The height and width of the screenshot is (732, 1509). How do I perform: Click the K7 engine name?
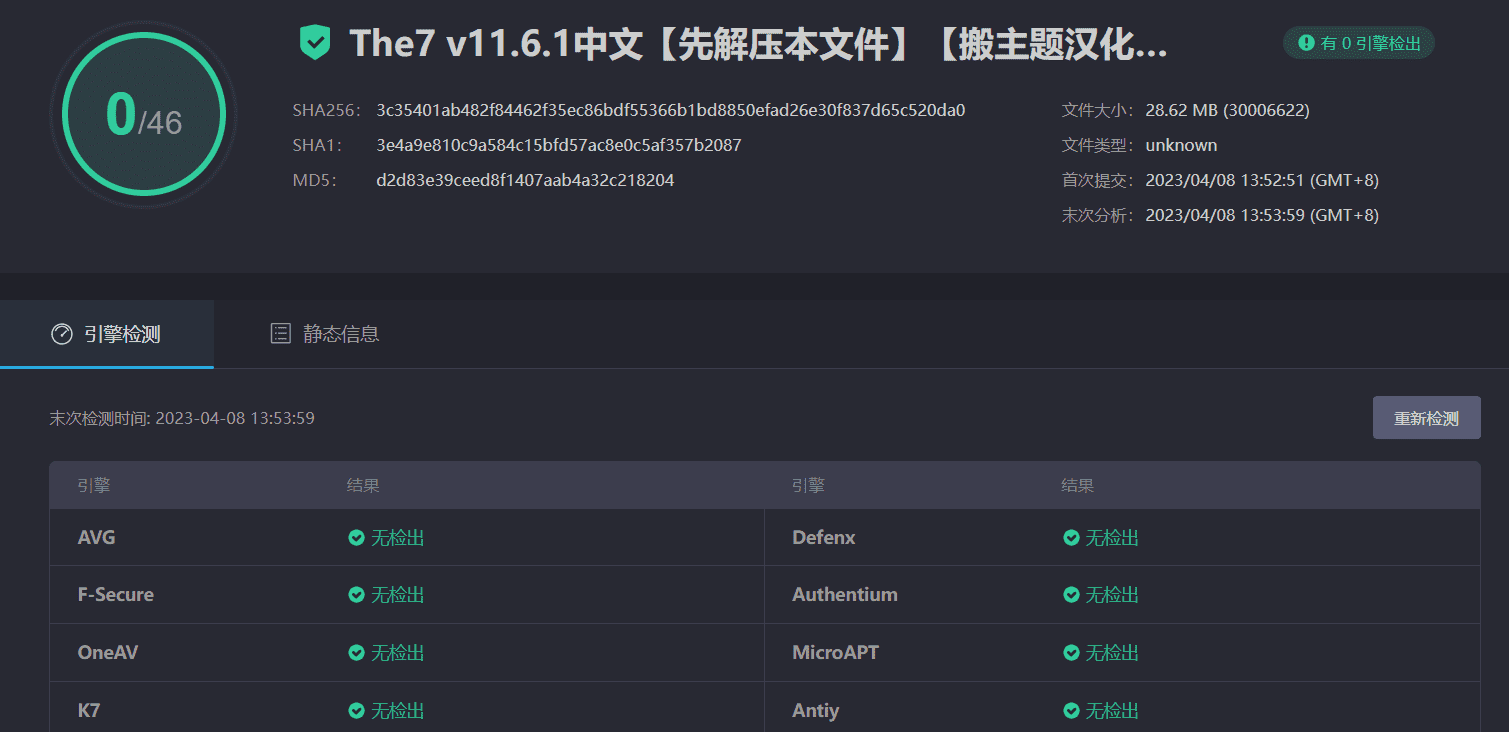(89, 711)
